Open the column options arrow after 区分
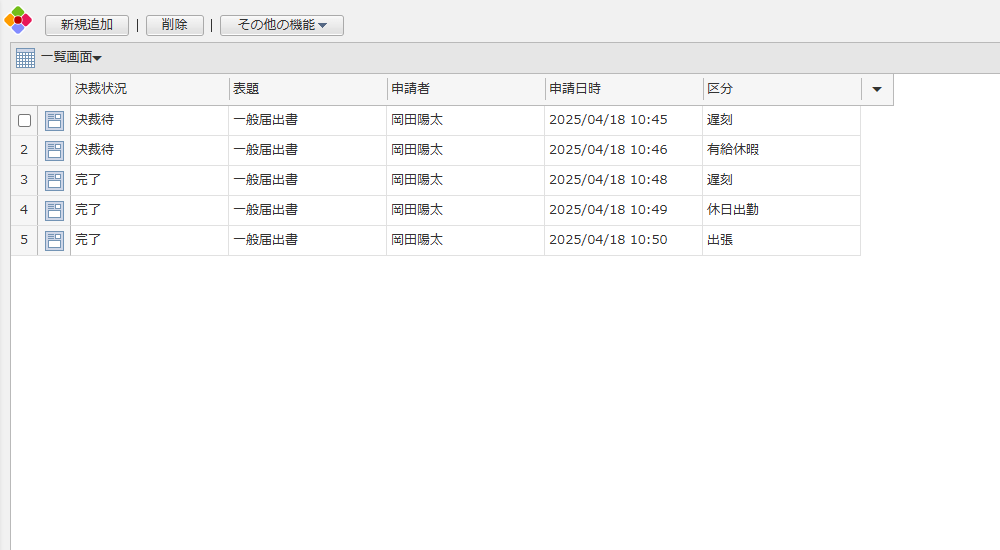This screenshot has width=1000, height=550. pyautogui.click(x=877, y=89)
